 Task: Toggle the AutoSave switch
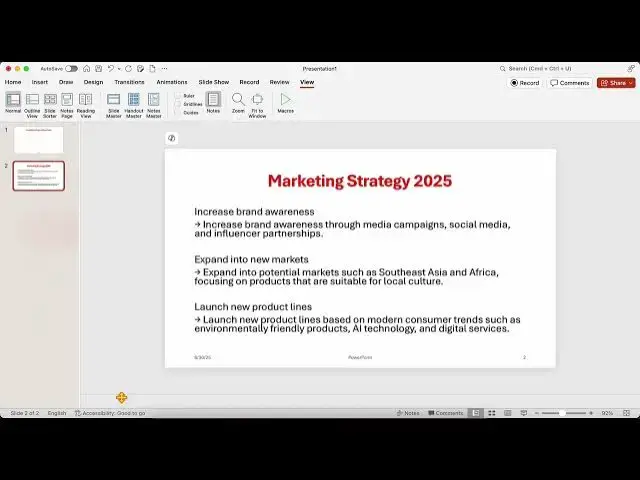(x=71, y=69)
